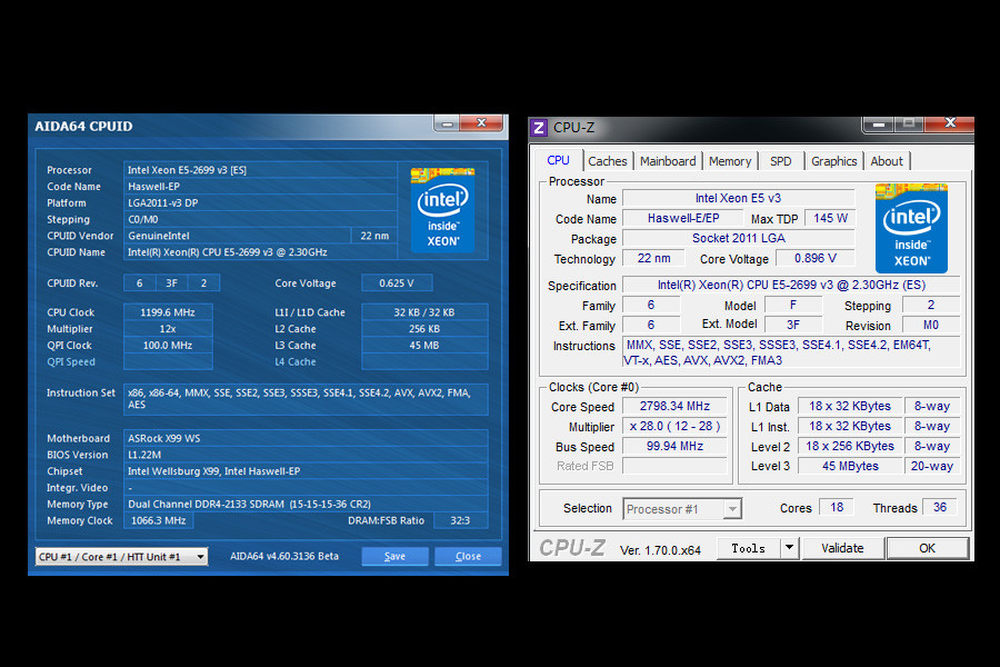Select the Graphics tab
Viewport: 1000px width, 667px height.
[x=834, y=161]
